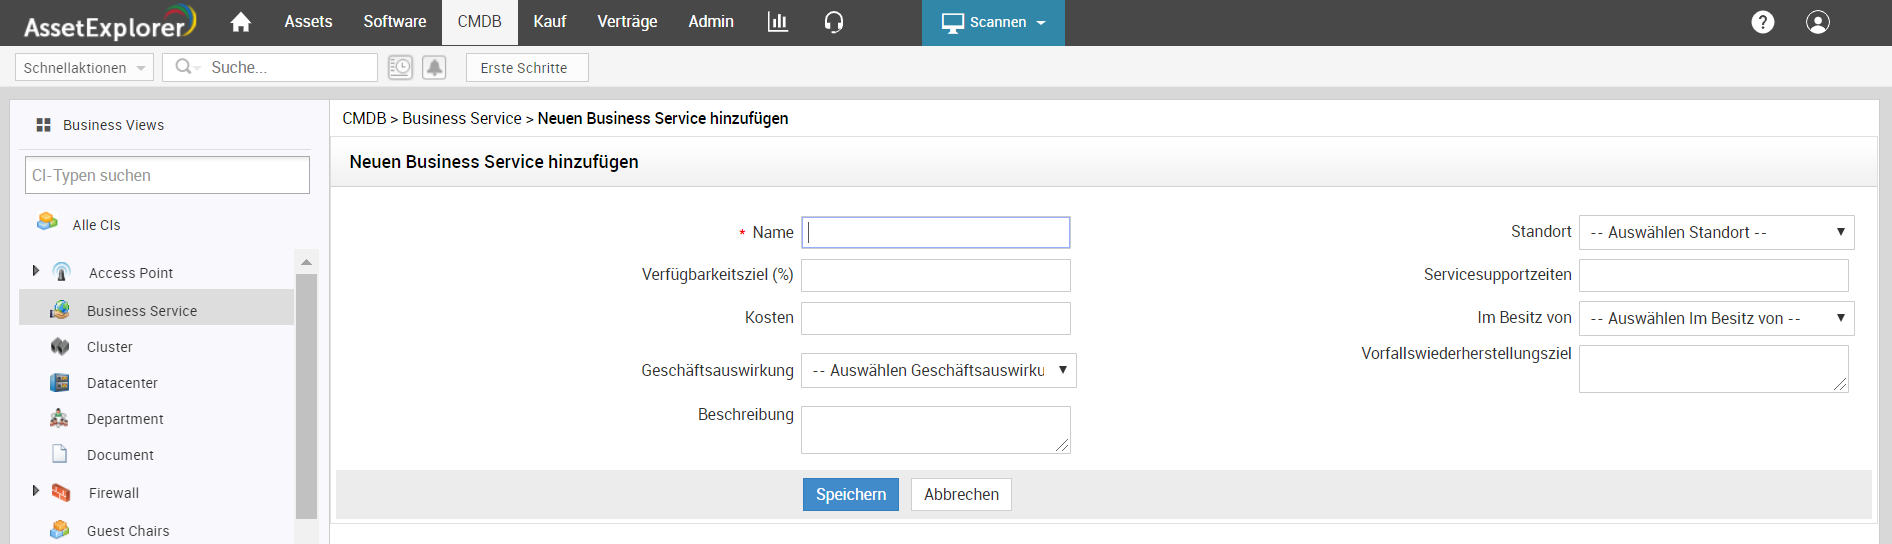This screenshot has height=544, width=1892.
Task: Click the Vorfallswiederherstellungsziel text area
Action: (x=1714, y=369)
